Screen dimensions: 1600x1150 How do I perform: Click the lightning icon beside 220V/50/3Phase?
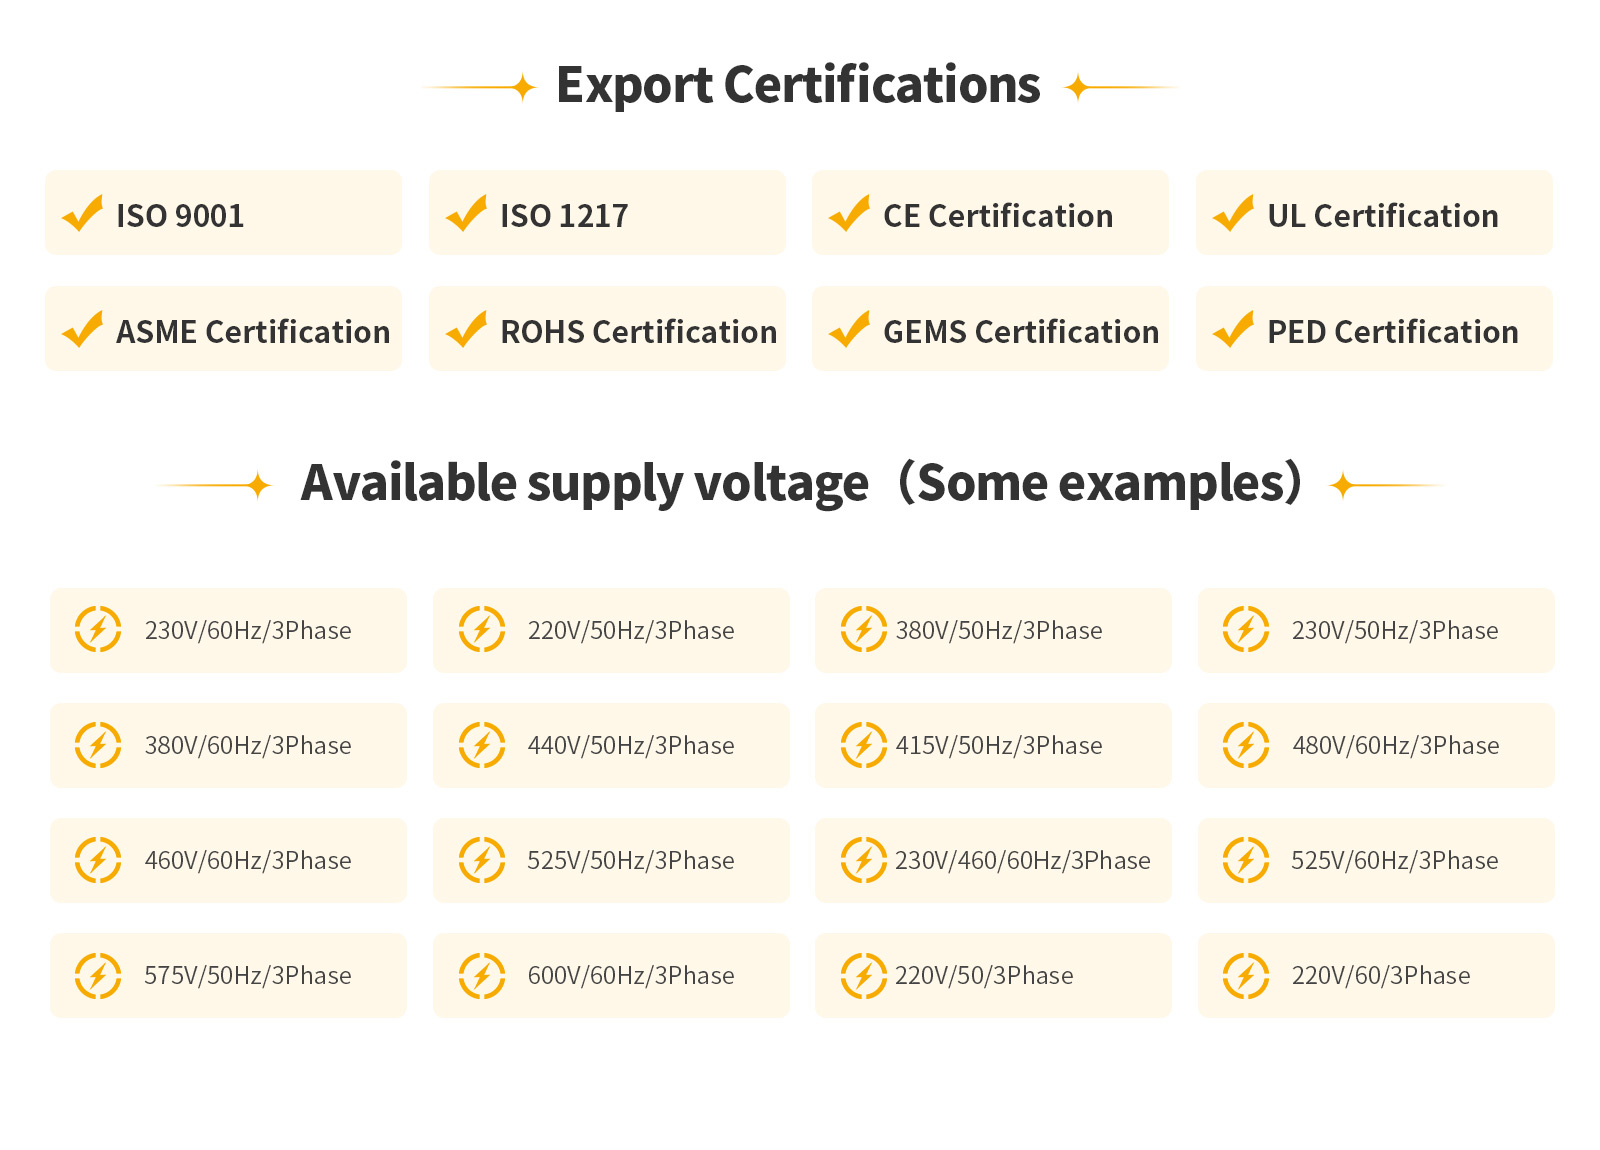tap(864, 975)
